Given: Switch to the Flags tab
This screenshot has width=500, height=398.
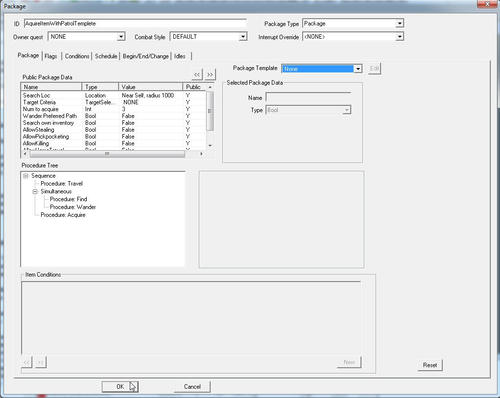Looking at the screenshot, I should click(x=51, y=56).
